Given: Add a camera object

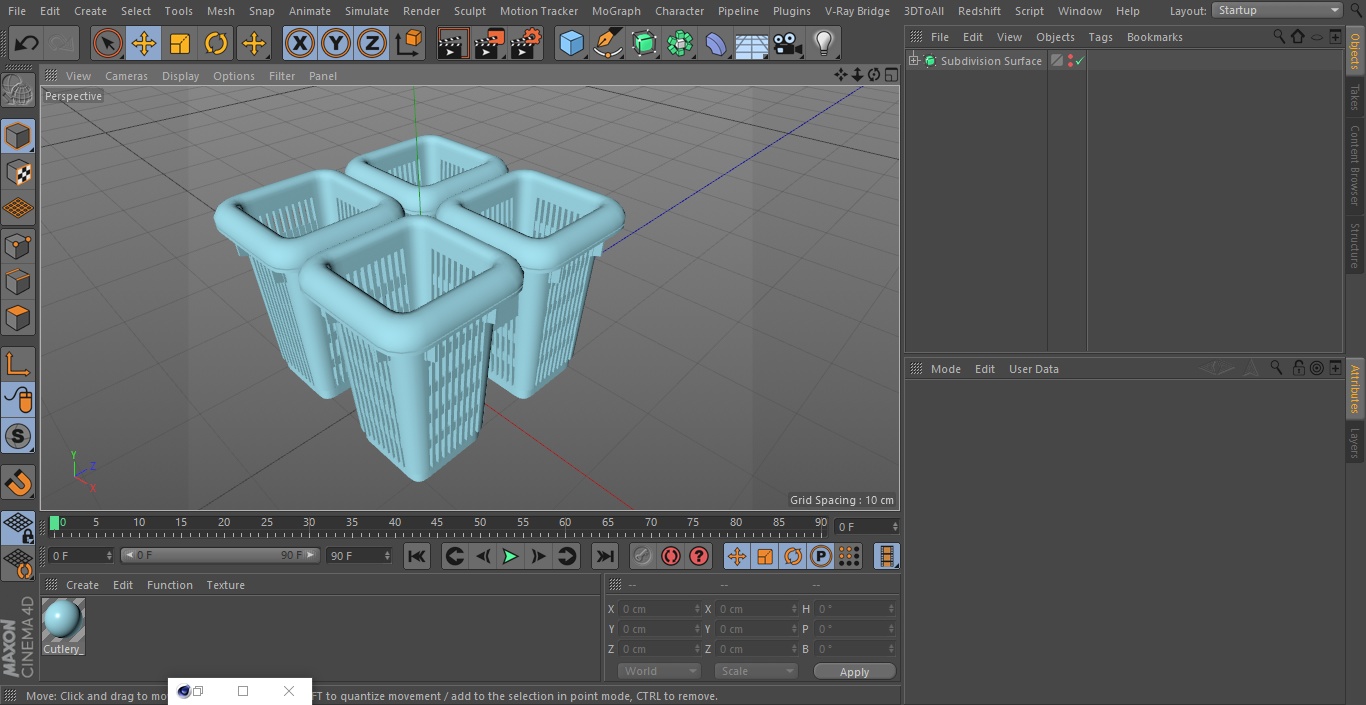Looking at the screenshot, I should (x=788, y=44).
